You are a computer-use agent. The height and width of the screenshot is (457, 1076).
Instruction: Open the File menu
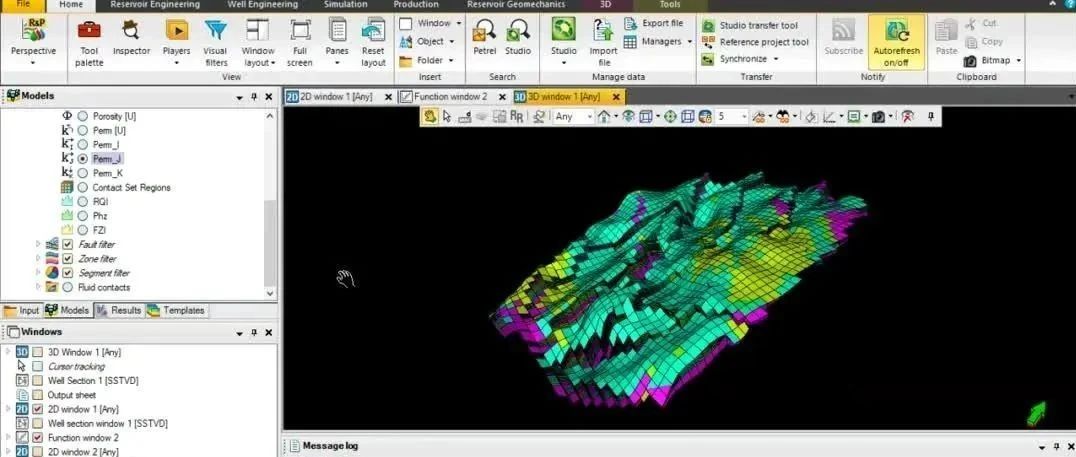click(23, 5)
